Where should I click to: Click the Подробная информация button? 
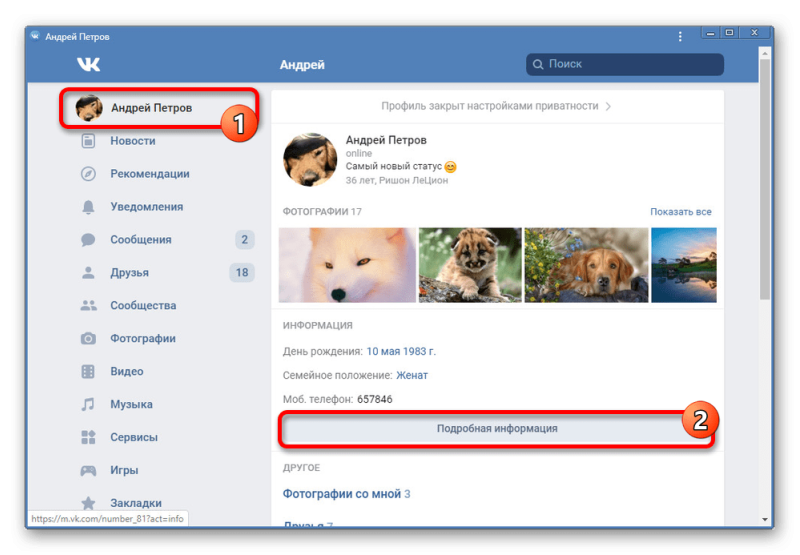coord(496,428)
